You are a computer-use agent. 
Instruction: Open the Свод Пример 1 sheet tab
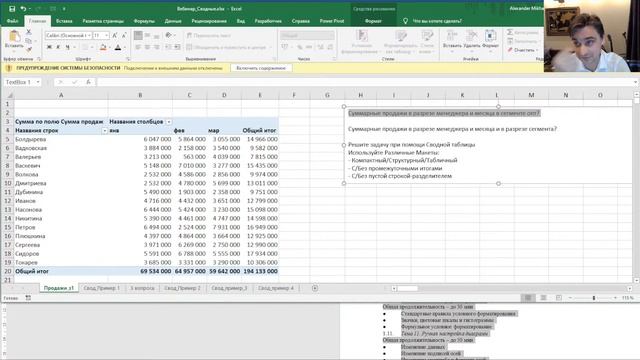click(x=102, y=288)
